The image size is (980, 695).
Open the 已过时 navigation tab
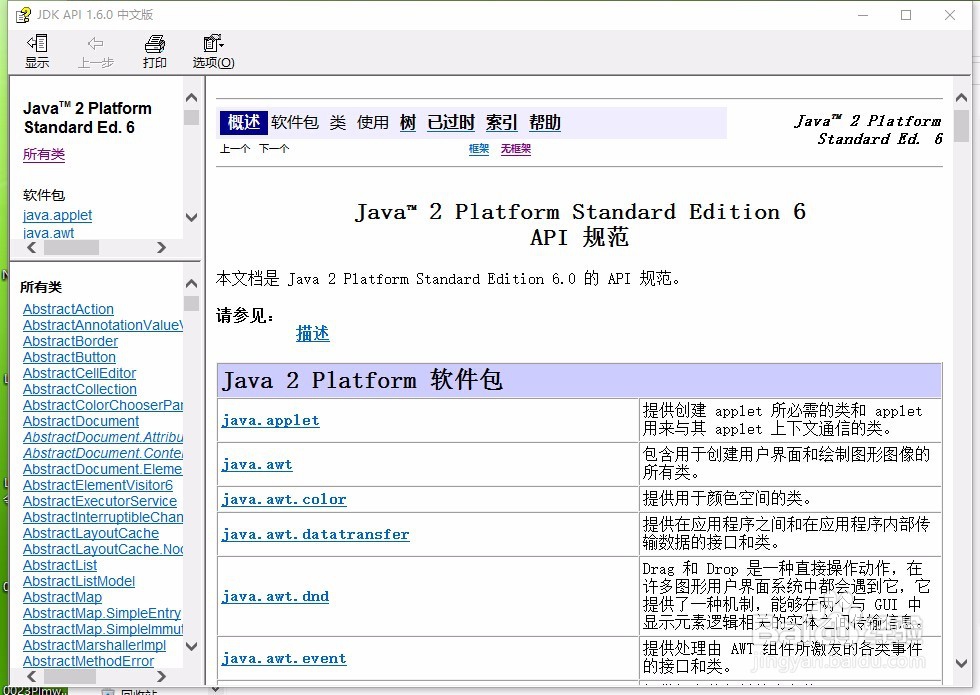451,122
